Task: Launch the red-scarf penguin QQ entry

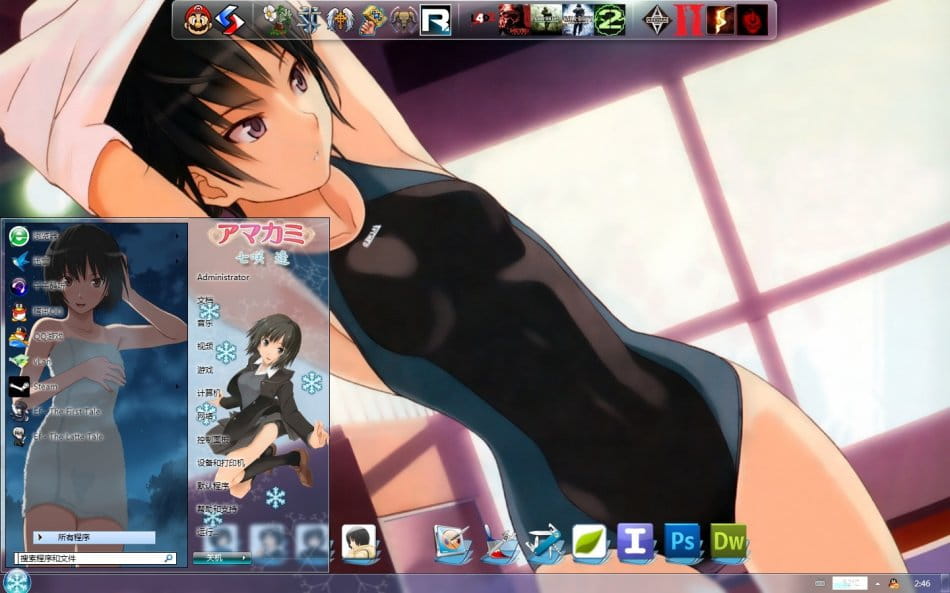Action: [x=94, y=311]
